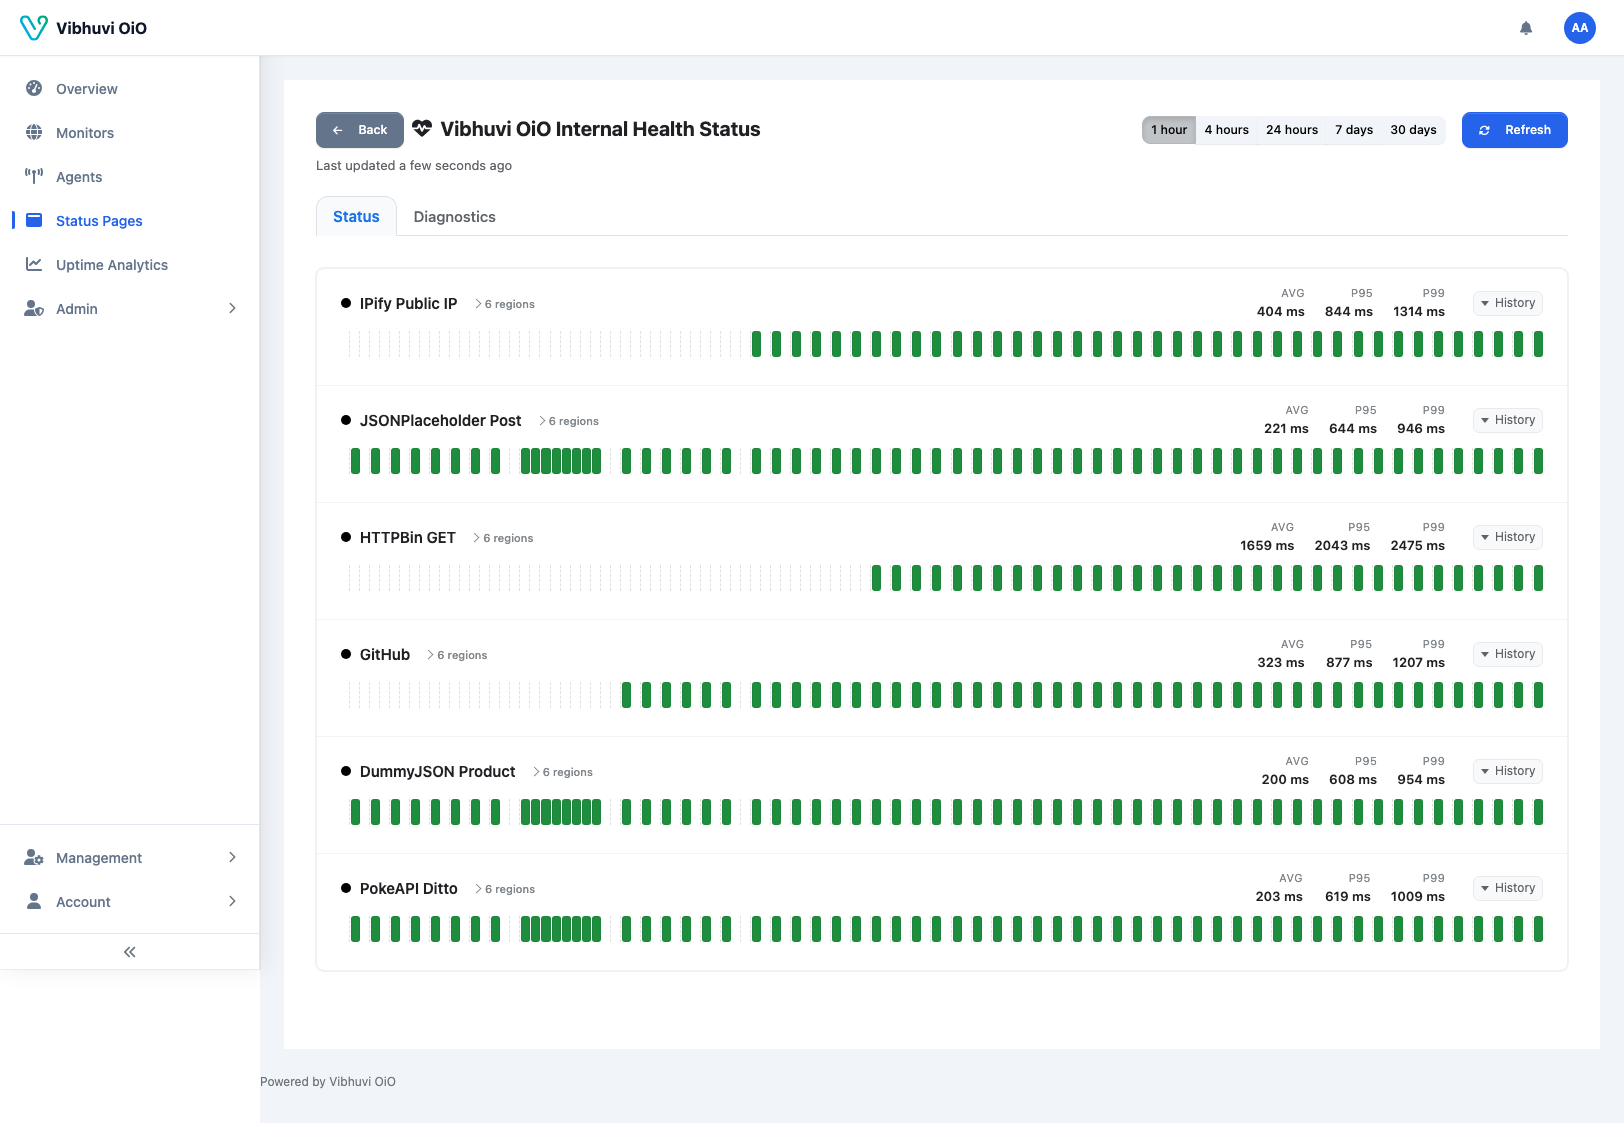
Task: Click the status dot for JSONPlaceholder Post
Action: coord(346,420)
